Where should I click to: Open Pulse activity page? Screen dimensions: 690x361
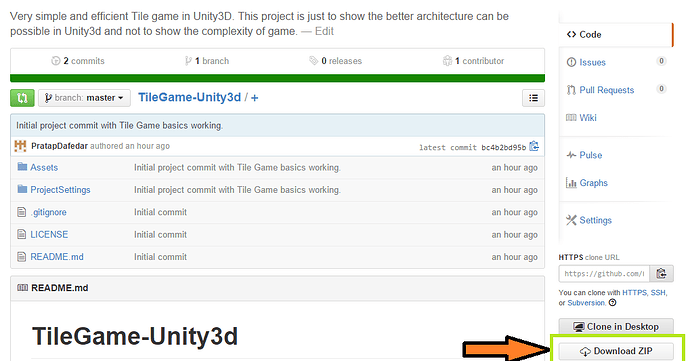coord(591,155)
